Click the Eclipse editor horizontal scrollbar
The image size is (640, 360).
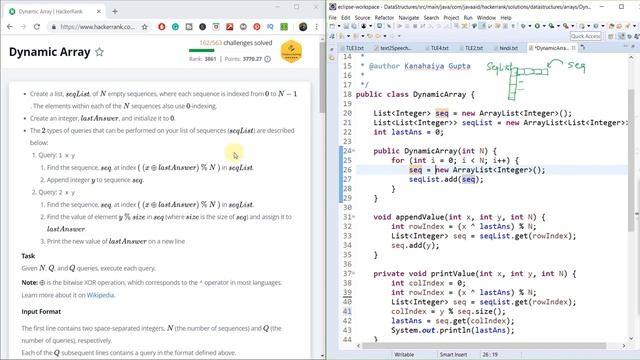coord(484,346)
